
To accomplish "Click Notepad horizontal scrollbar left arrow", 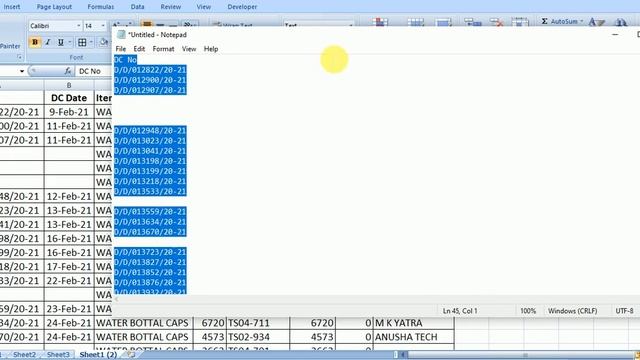I will click(117, 299).
